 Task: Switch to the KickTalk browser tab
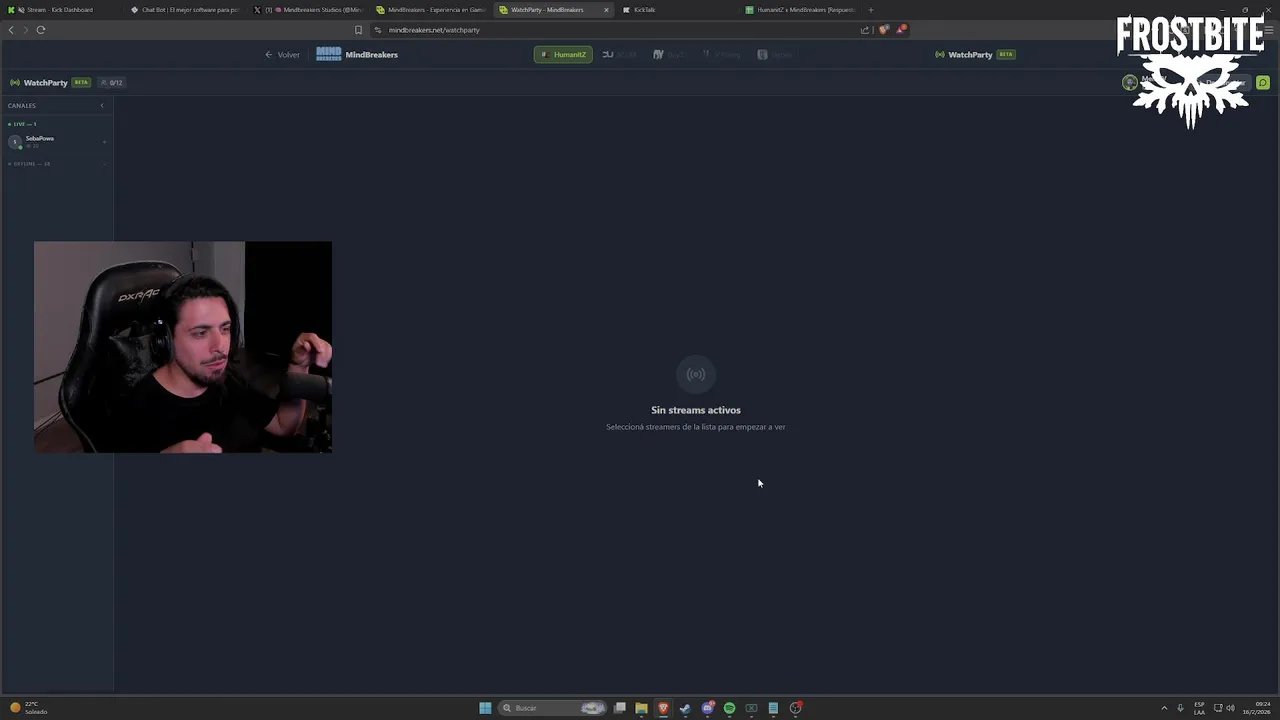coord(677,10)
